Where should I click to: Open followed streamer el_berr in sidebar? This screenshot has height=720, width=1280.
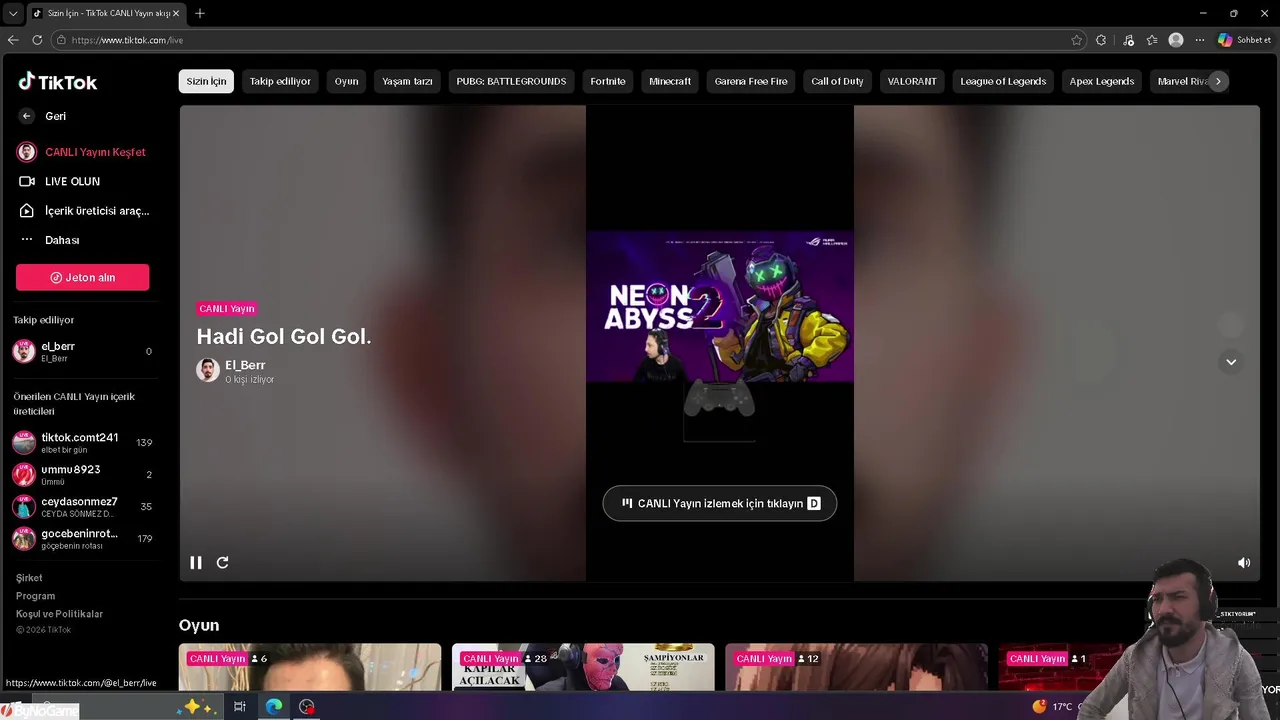[82, 351]
